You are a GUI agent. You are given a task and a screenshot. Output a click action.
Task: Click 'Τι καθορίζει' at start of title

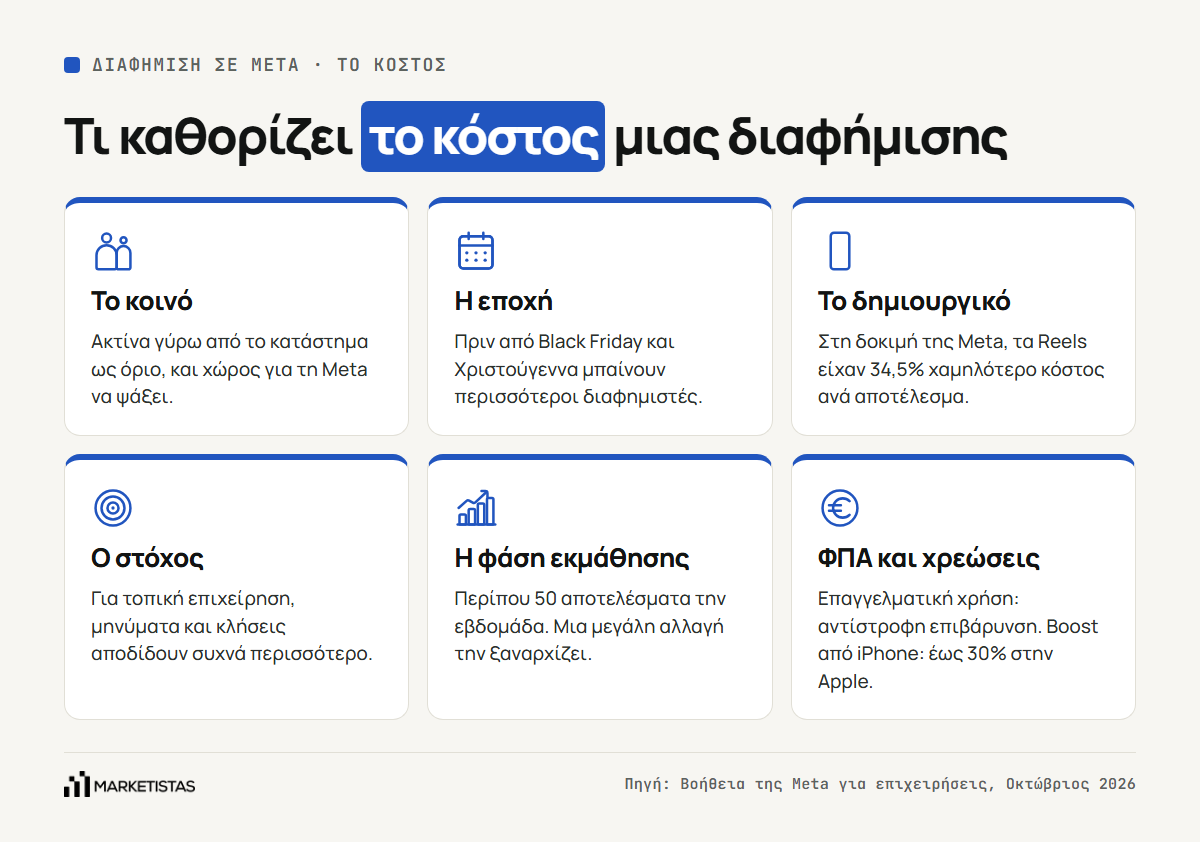207,138
